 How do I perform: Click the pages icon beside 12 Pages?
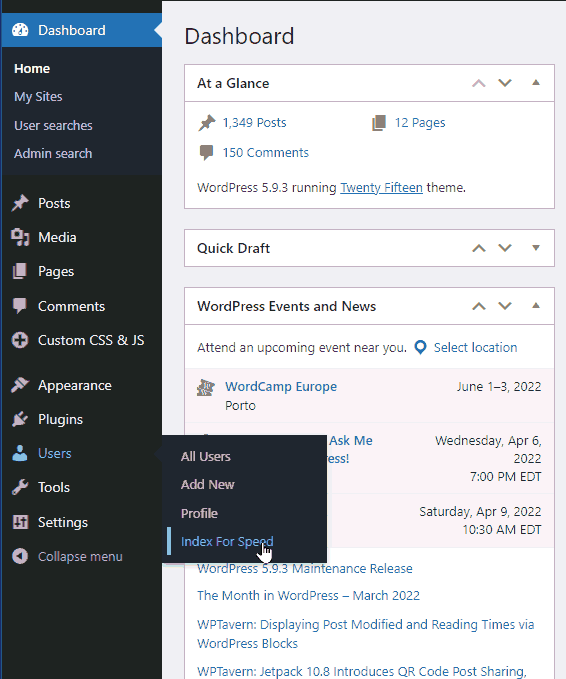pos(379,123)
